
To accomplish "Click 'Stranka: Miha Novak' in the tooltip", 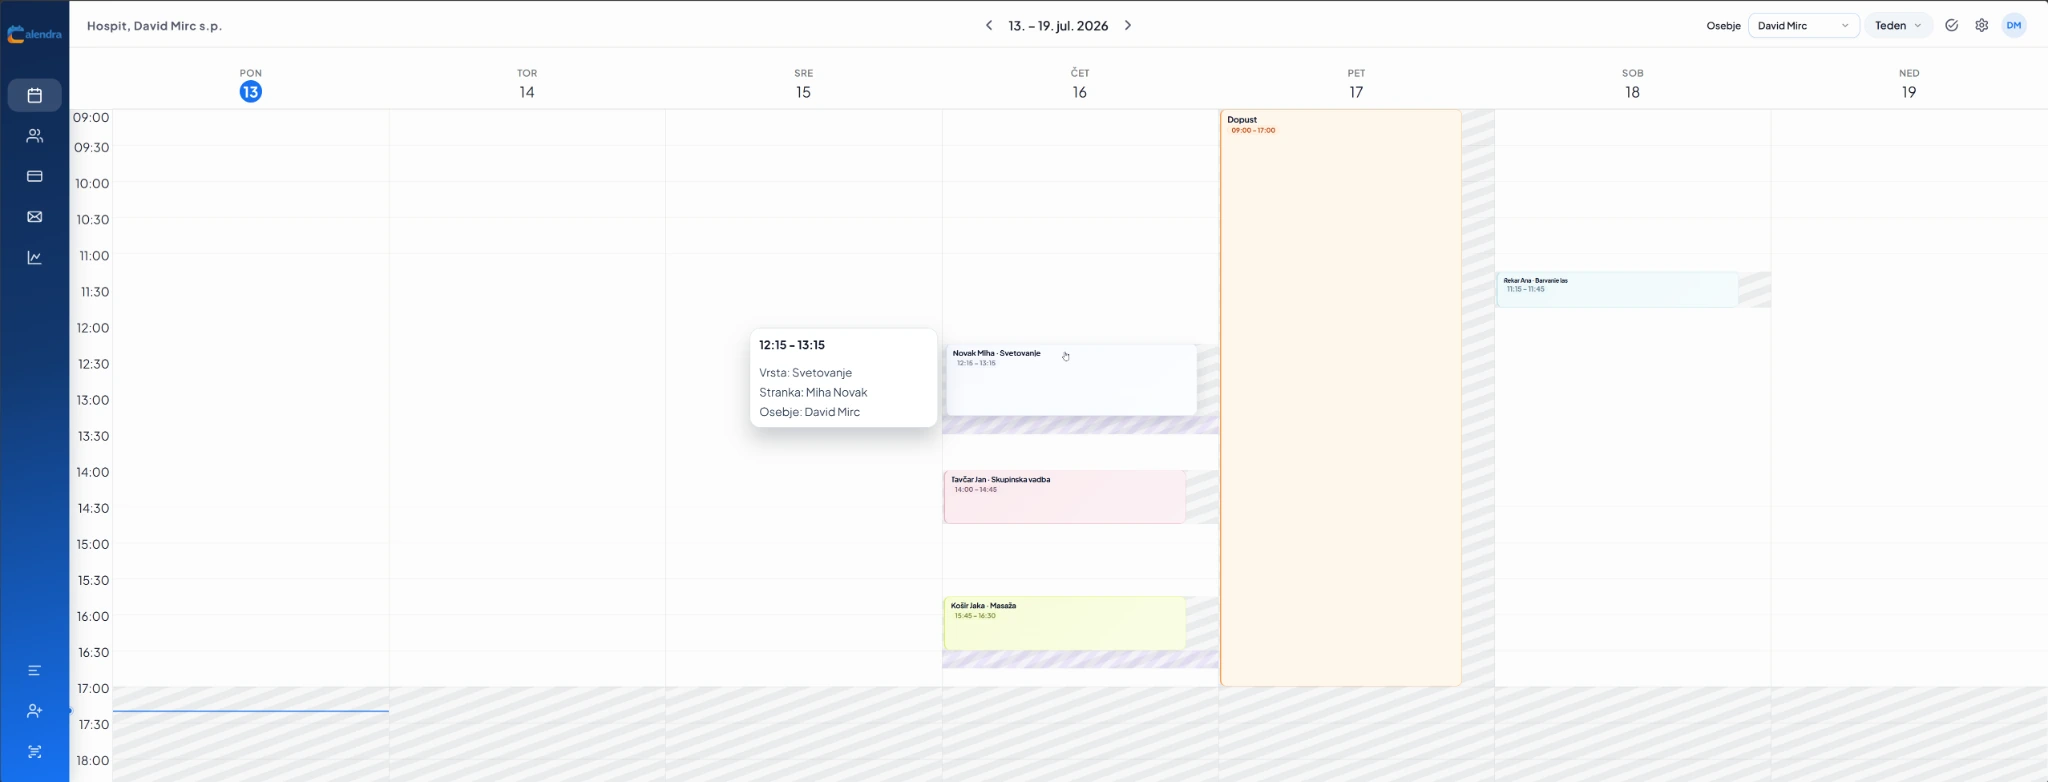I will 813,393.
